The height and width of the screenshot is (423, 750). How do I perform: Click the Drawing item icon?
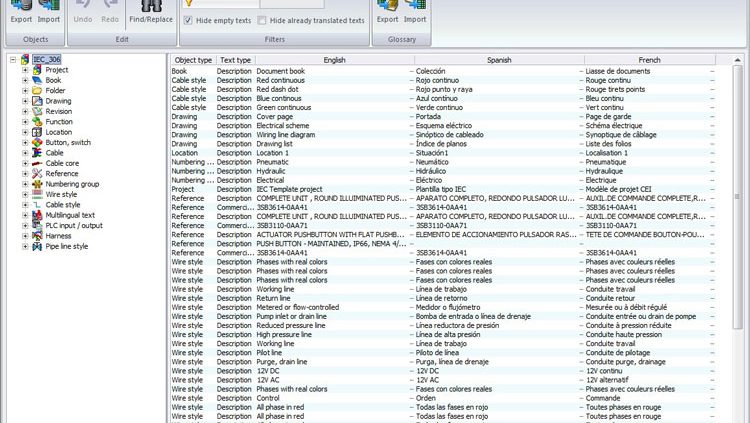37,101
